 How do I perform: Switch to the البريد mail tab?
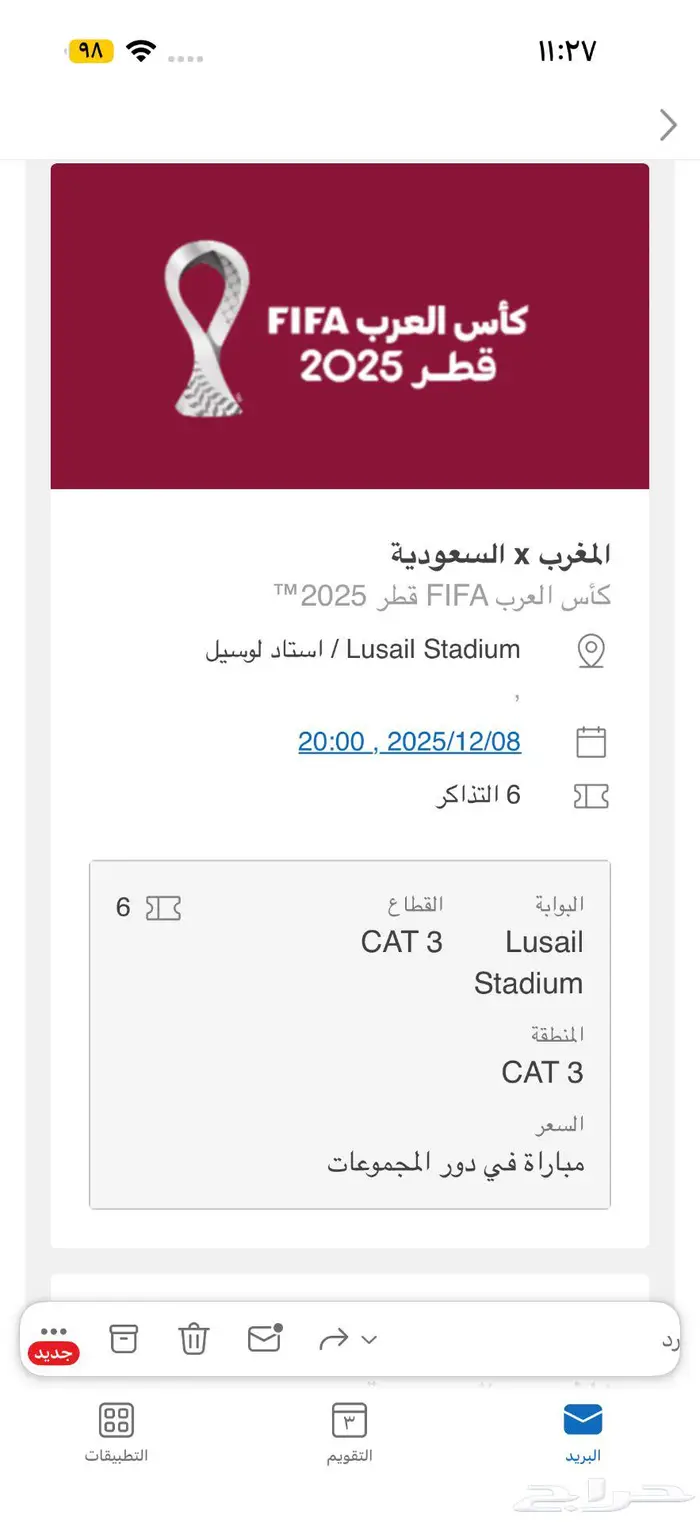[582, 1432]
